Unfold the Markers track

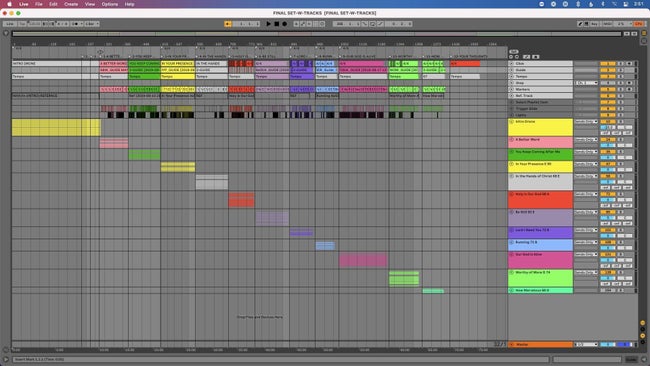[512, 89]
